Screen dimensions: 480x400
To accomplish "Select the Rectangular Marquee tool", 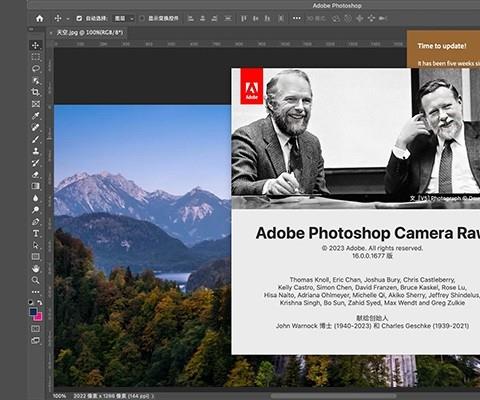I will click(36, 57).
